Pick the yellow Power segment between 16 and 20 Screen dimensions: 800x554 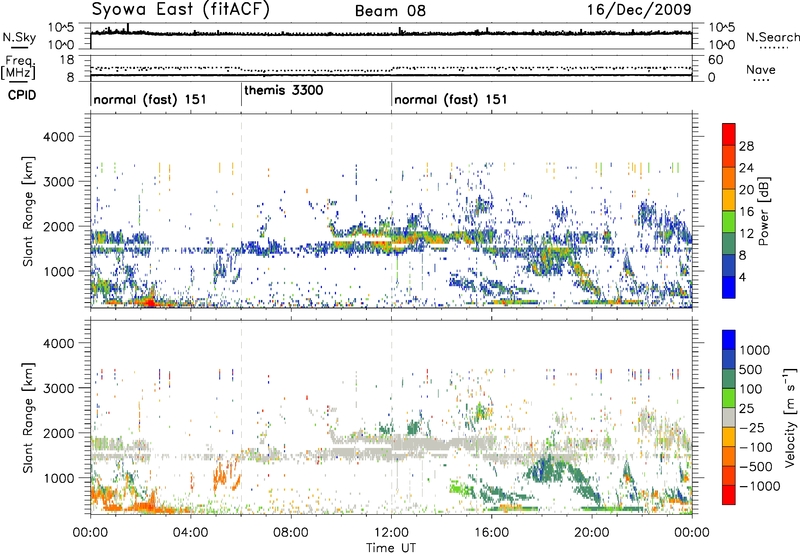[x=729, y=200]
